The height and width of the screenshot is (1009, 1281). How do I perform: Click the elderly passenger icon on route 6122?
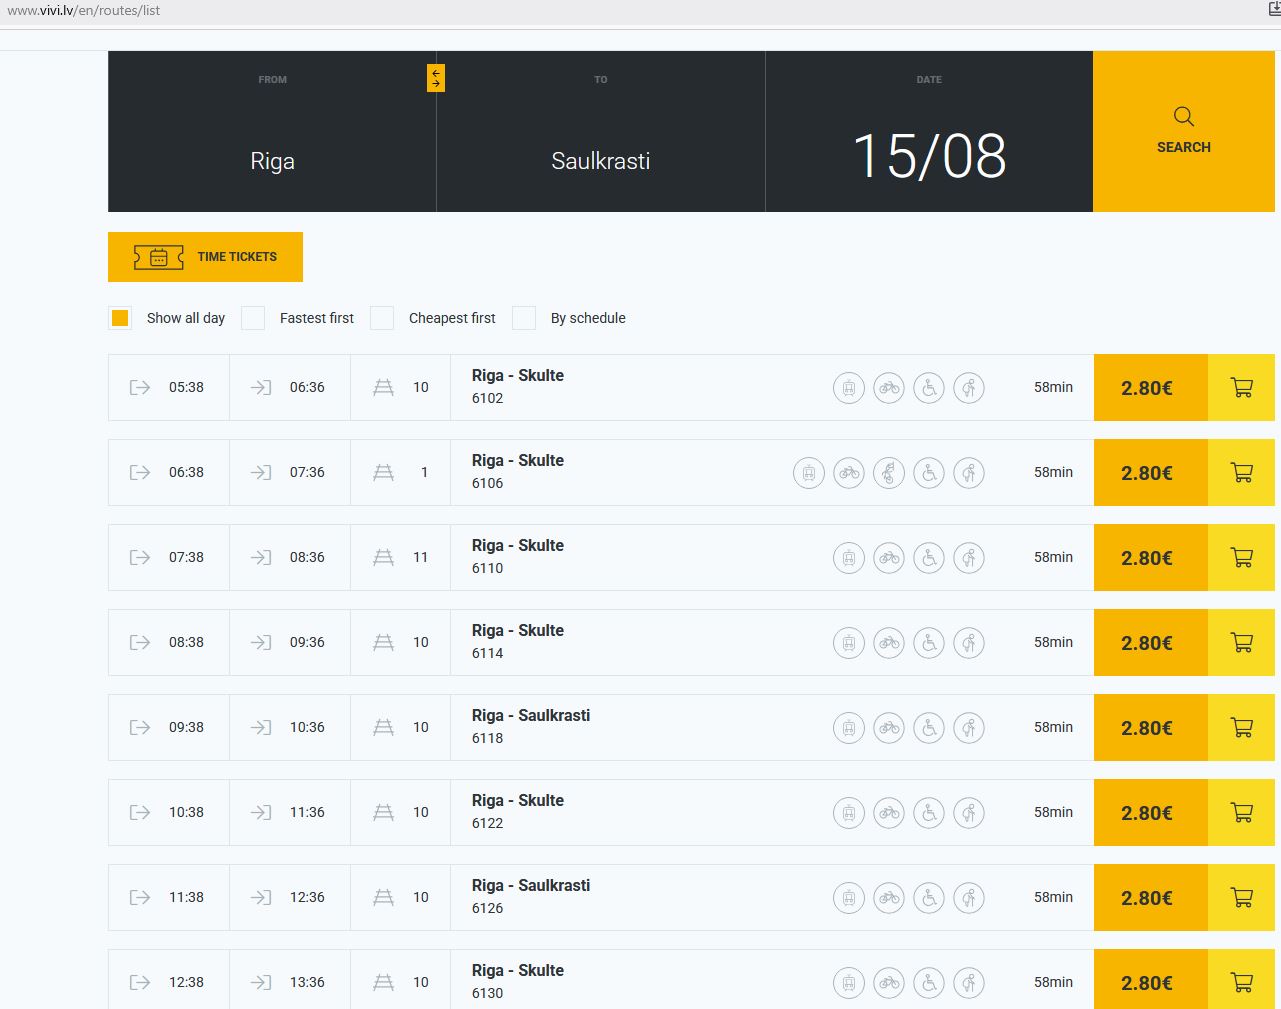[x=969, y=813]
